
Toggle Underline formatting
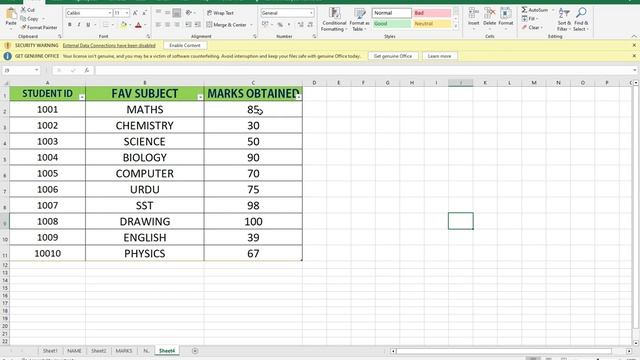pos(88,25)
